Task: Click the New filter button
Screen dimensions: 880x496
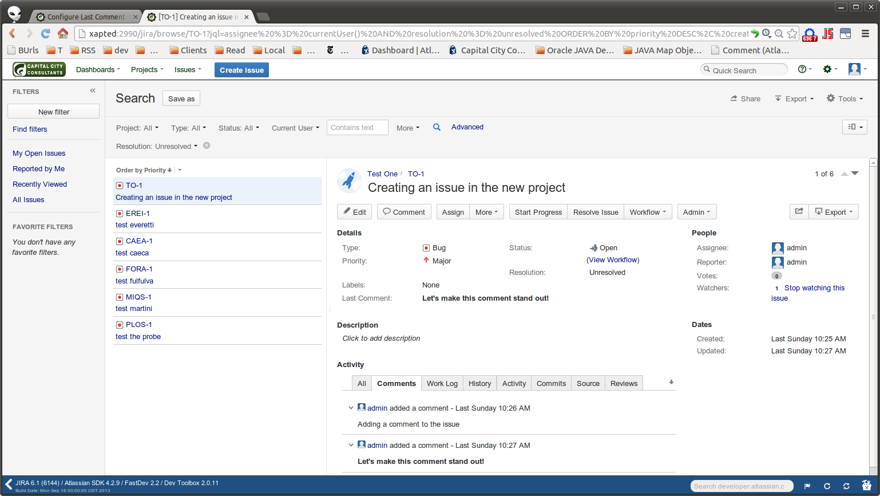Action: 53,112
